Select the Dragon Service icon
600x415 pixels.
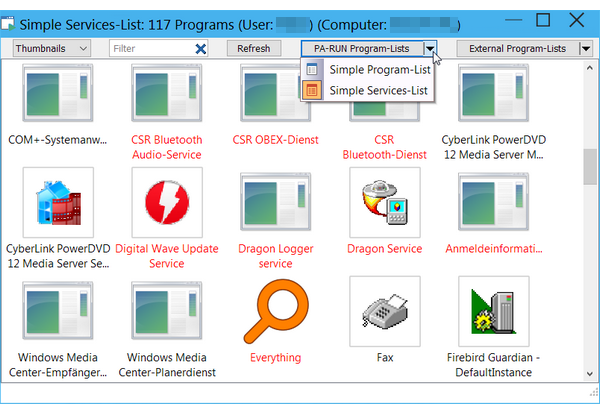tap(385, 201)
